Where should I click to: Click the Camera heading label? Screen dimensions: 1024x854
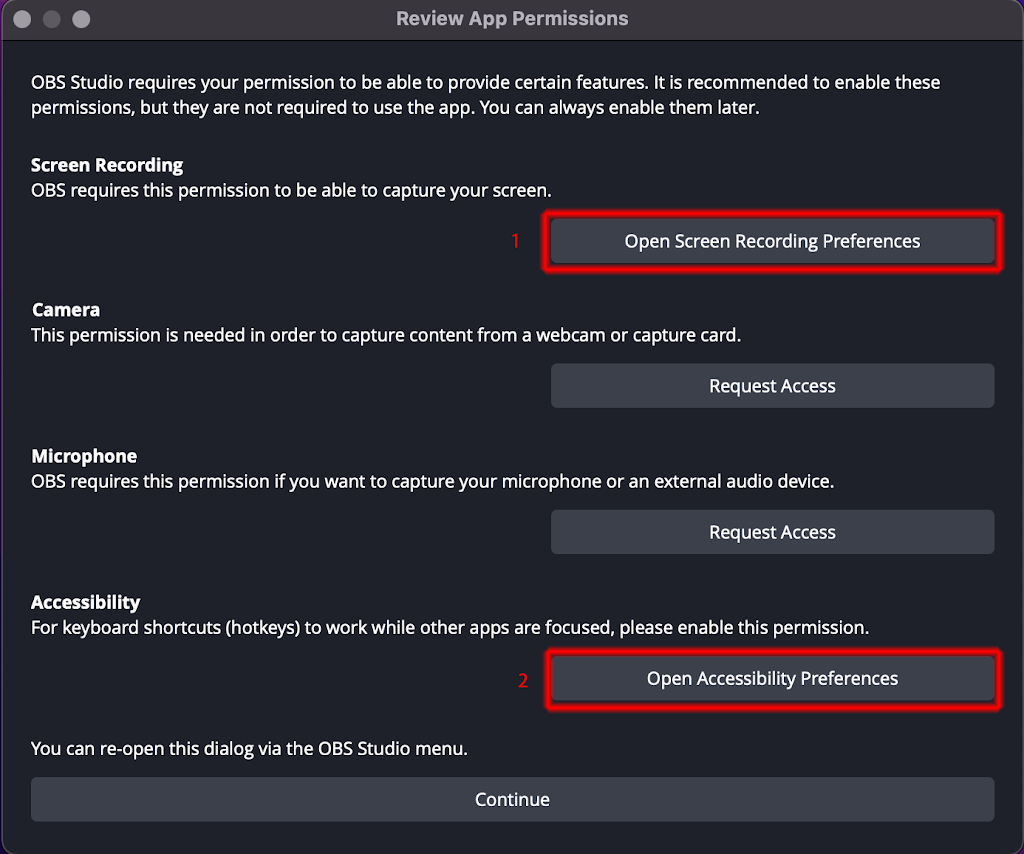click(x=66, y=310)
